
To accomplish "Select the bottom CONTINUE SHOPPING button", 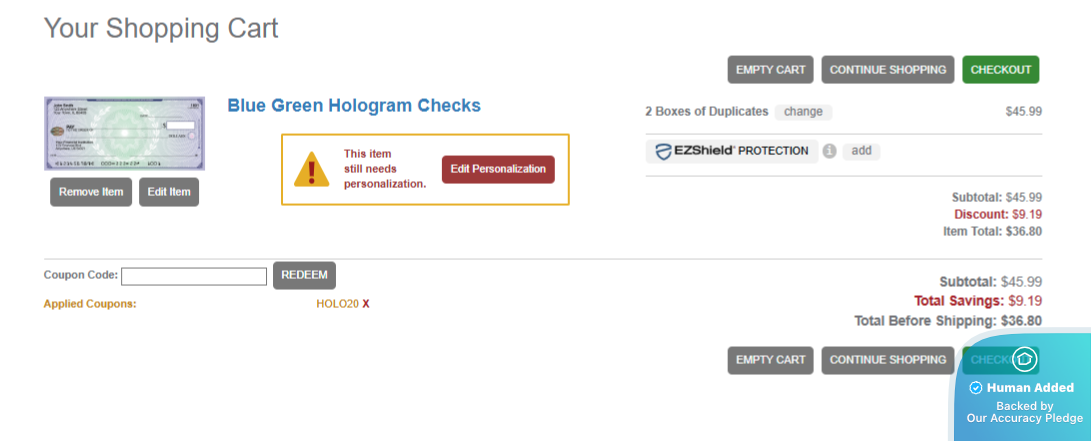I will click(888, 360).
